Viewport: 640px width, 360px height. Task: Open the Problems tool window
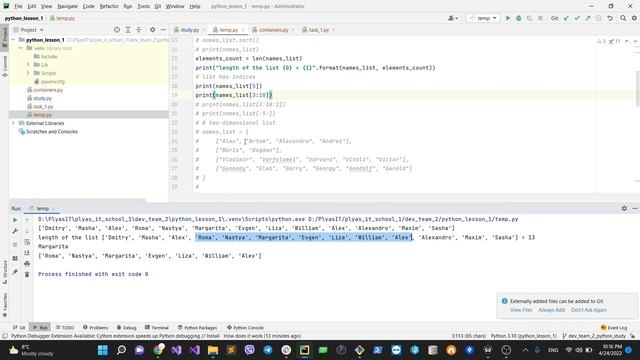pyautogui.click(x=96, y=328)
